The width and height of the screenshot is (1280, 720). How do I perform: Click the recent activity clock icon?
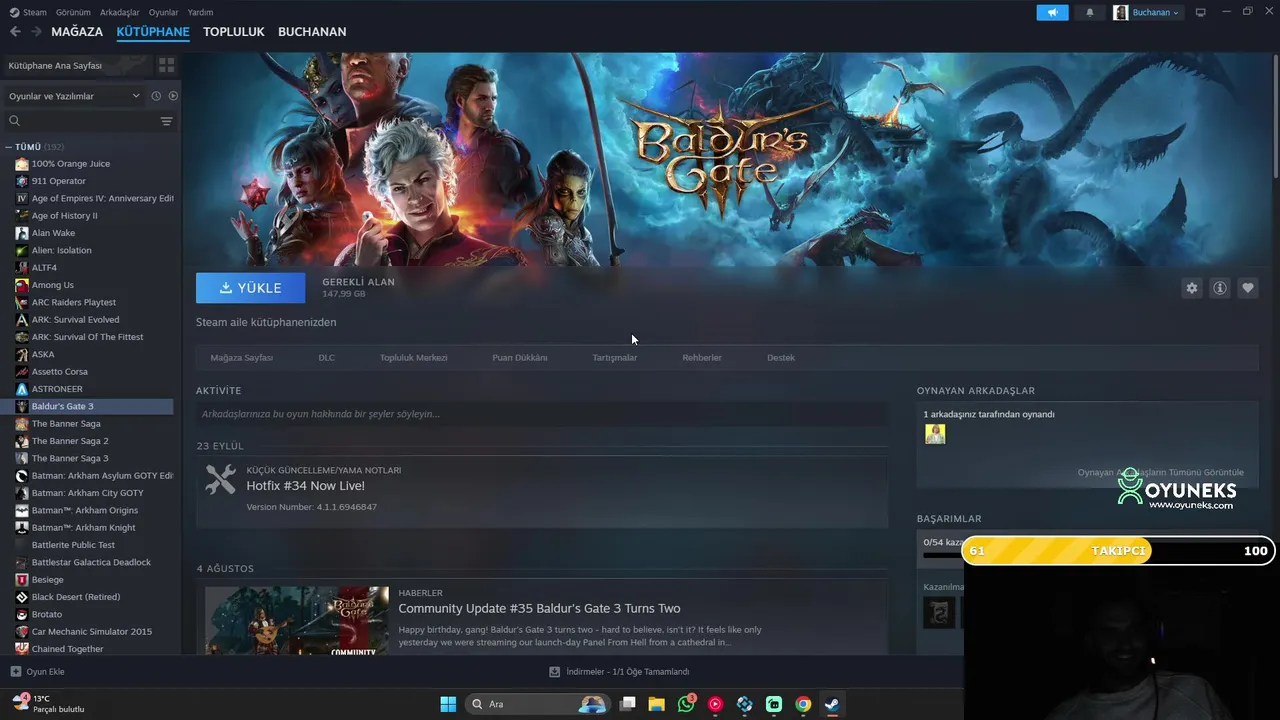tap(156, 96)
